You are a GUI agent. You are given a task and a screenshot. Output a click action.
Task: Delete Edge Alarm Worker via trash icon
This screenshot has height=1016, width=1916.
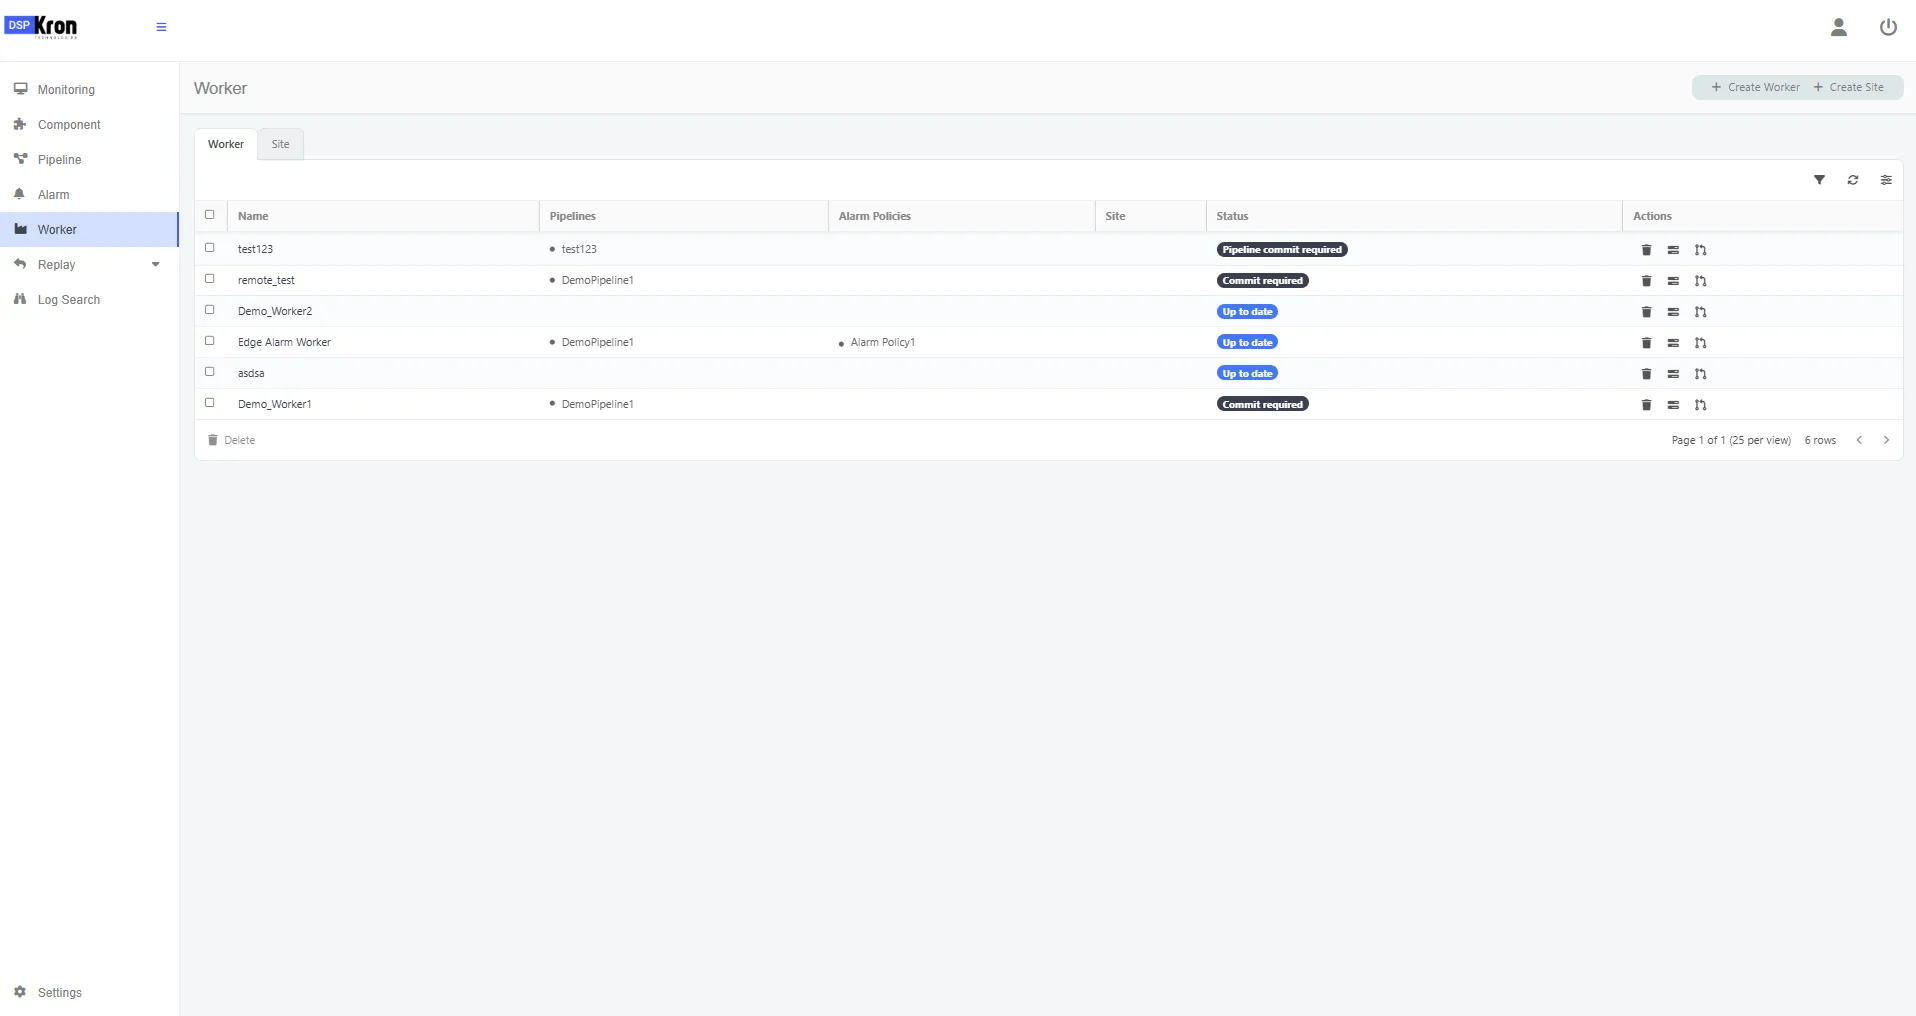(x=1646, y=343)
